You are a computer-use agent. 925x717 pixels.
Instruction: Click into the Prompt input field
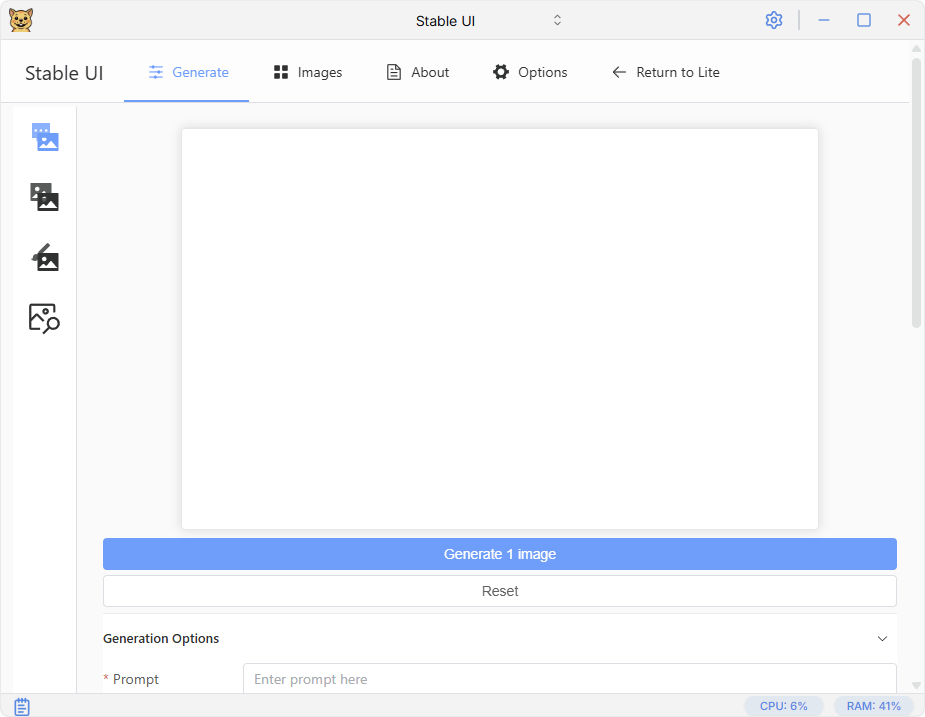coord(569,679)
